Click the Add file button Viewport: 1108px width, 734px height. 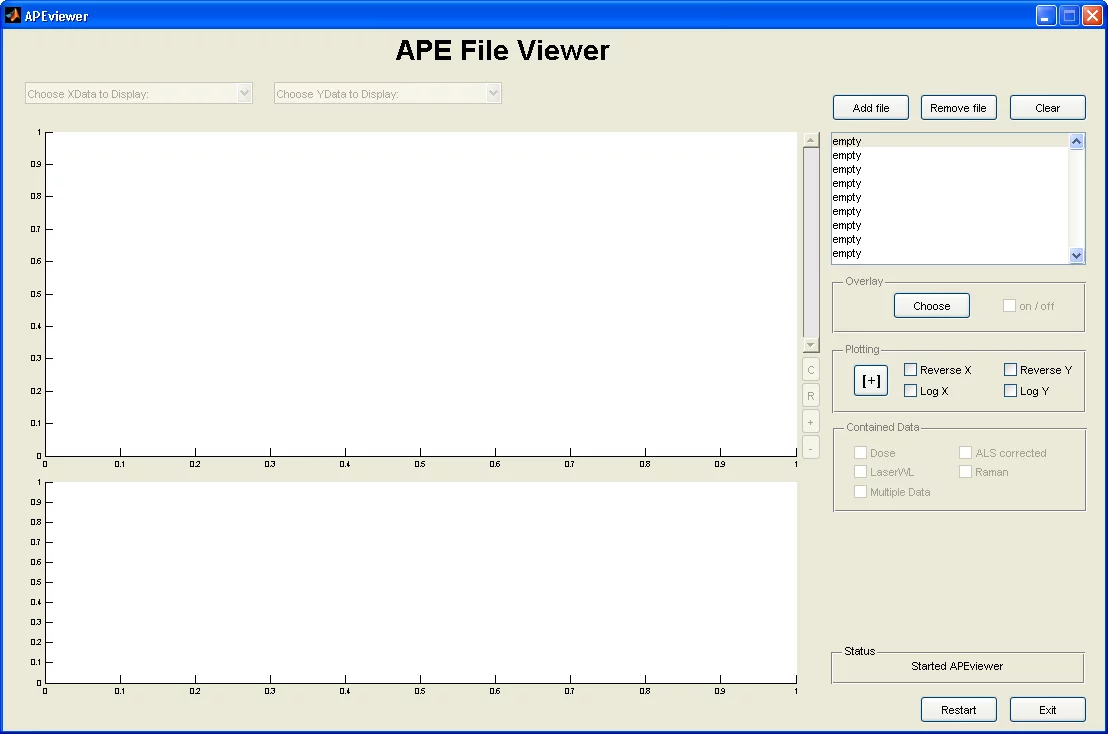pyautogui.click(x=871, y=108)
